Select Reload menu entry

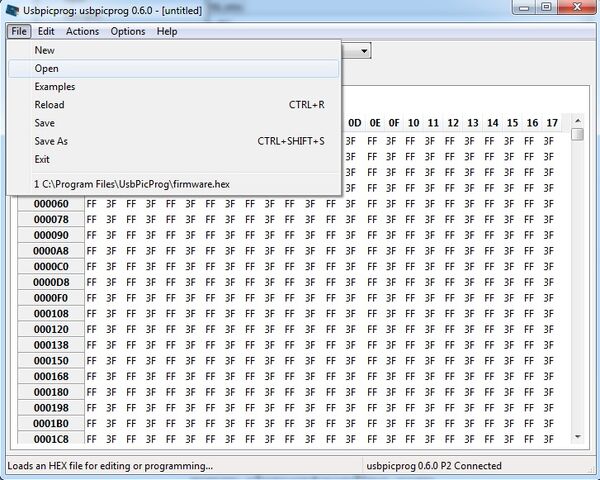click(173, 105)
